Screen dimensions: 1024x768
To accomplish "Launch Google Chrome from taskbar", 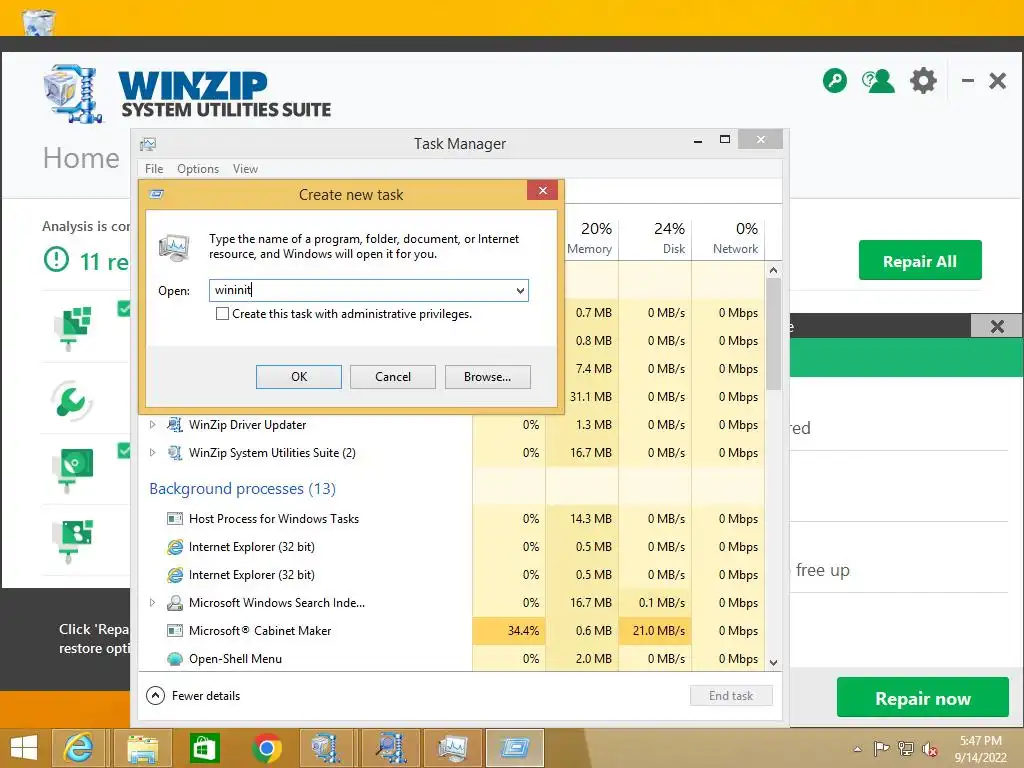I will (266, 748).
